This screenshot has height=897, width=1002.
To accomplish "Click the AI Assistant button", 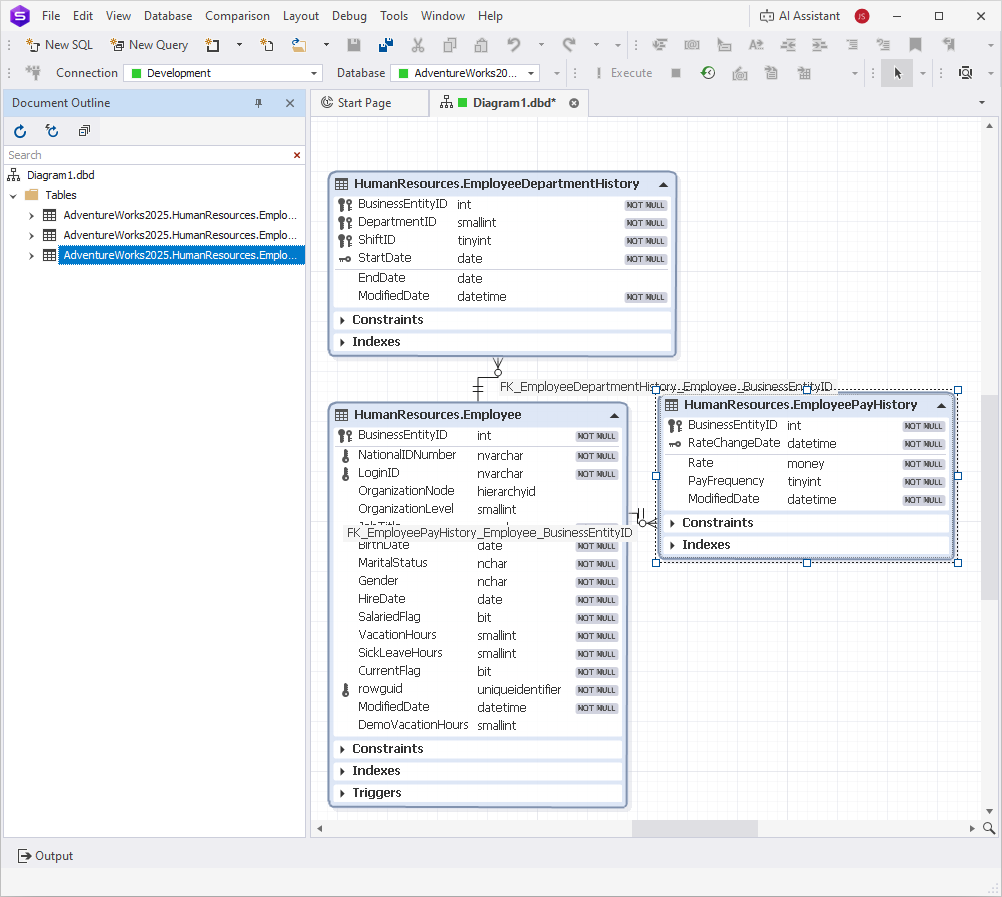I will pyautogui.click(x=799, y=16).
